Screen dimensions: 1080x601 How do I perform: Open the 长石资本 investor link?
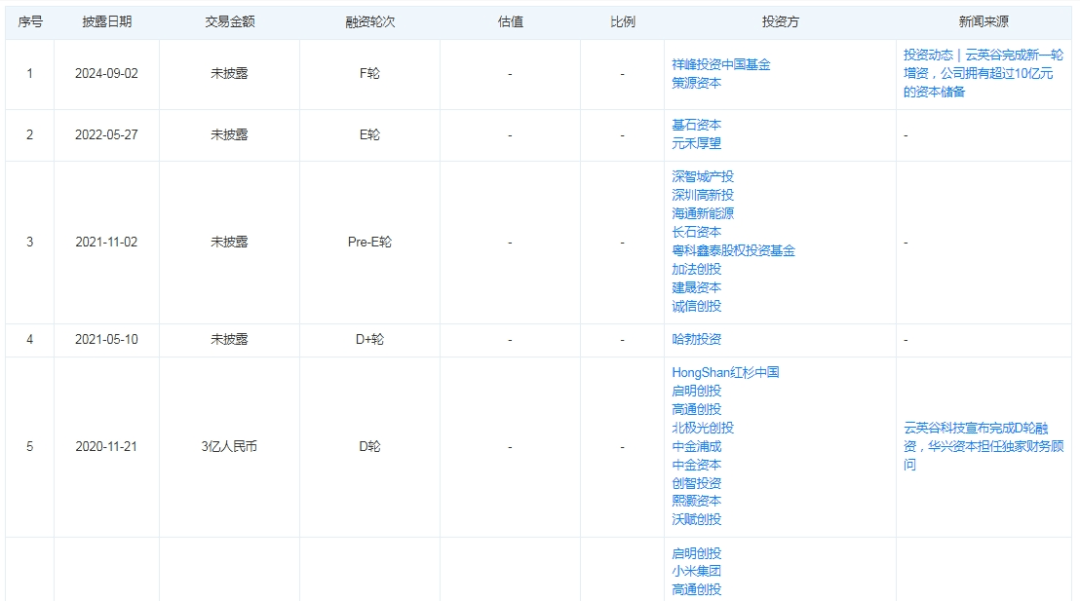click(x=696, y=232)
